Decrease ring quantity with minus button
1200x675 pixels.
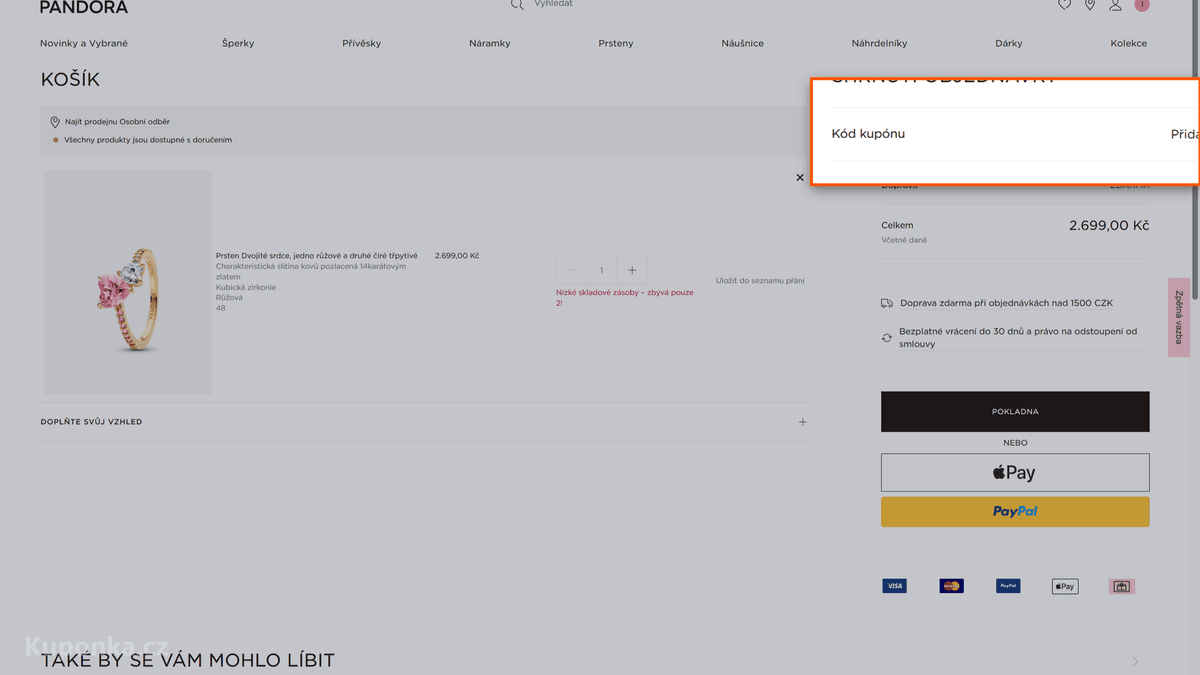(x=571, y=270)
